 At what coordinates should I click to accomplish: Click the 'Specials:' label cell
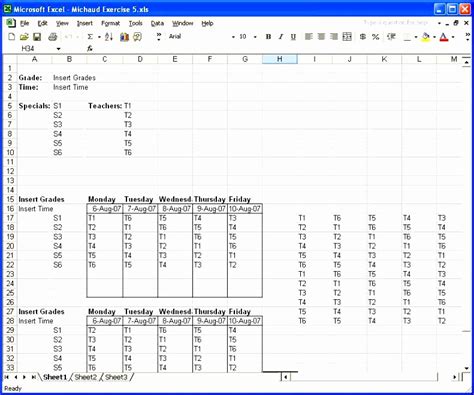point(34,106)
